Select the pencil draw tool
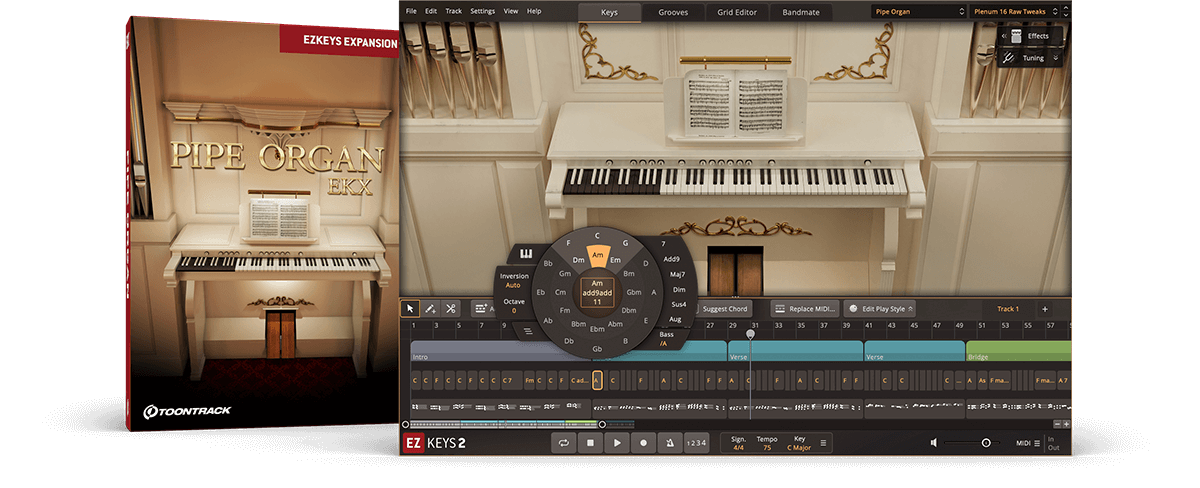The height and width of the screenshot is (488, 1200). pos(430,309)
